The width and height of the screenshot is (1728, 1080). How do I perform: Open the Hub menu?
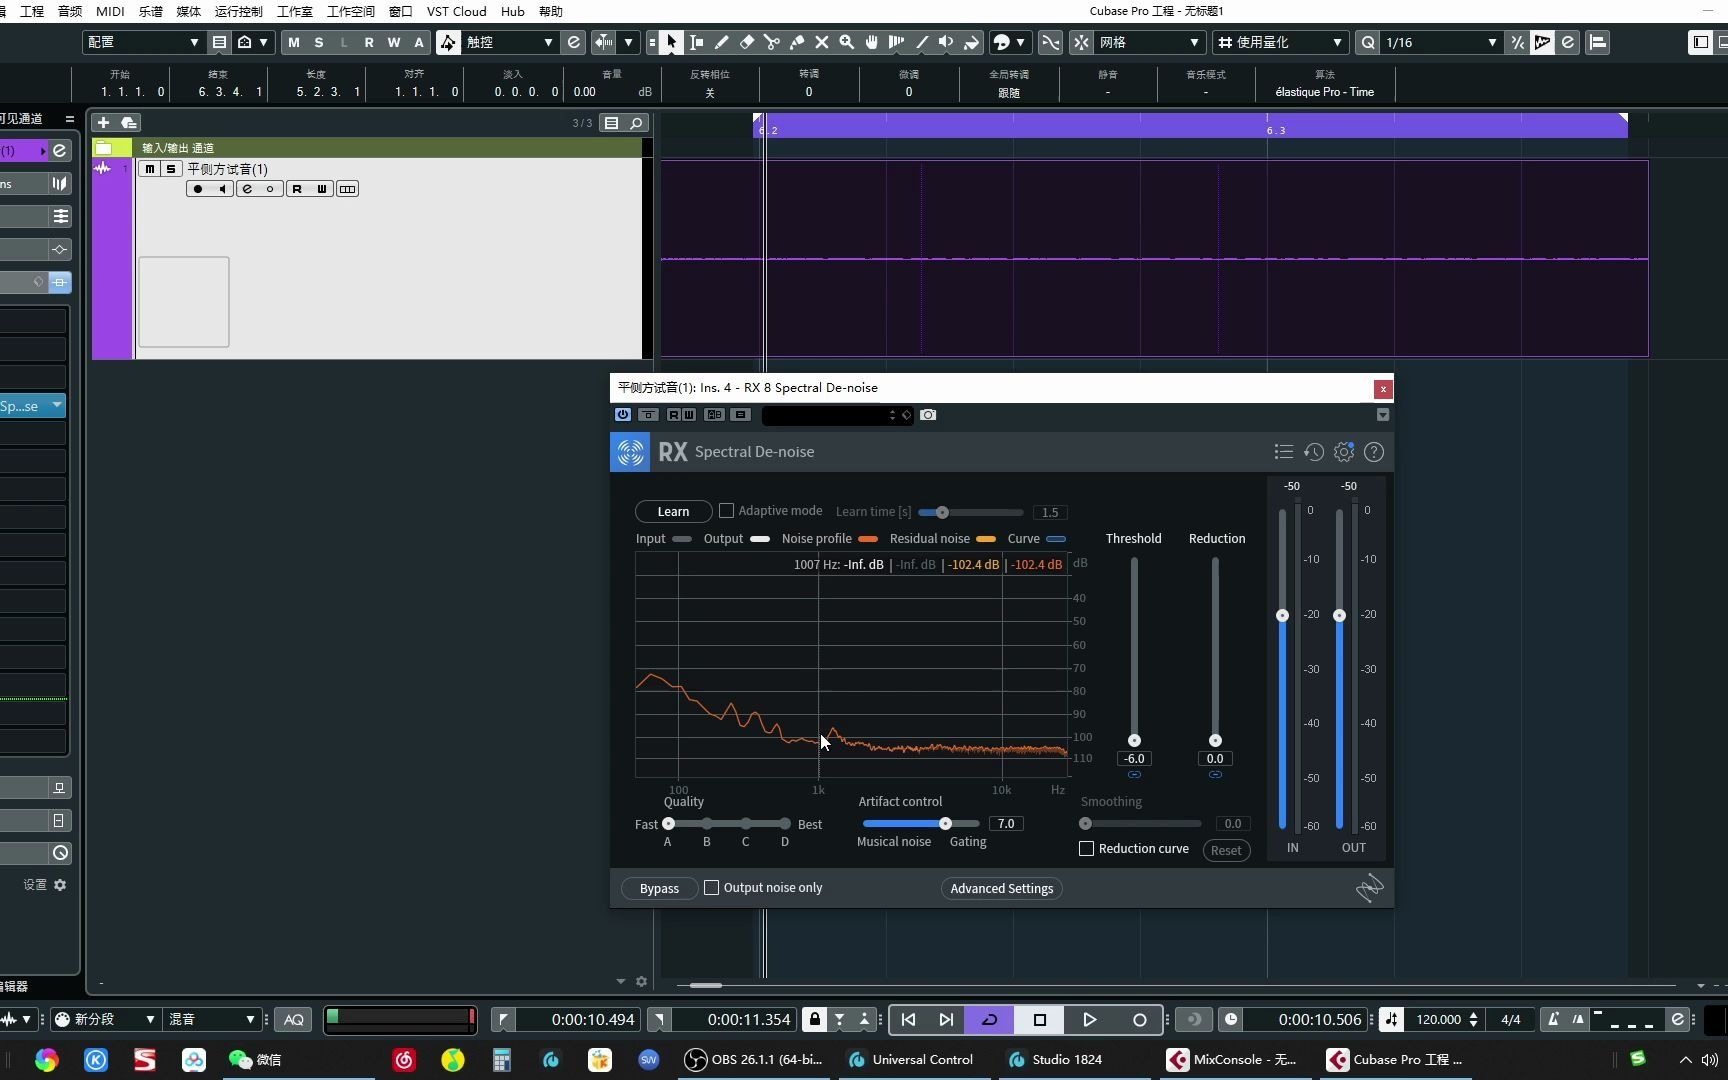512,11
